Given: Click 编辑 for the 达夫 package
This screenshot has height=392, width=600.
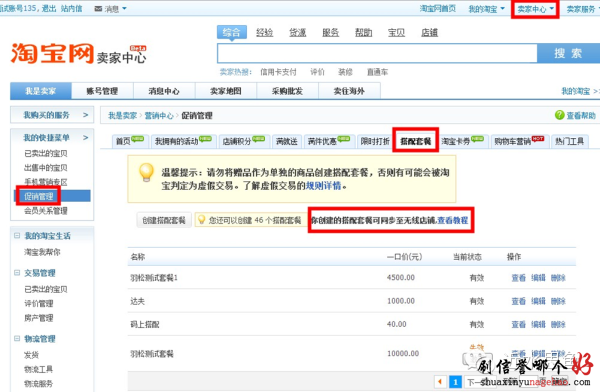Looking at the screenshot, I should (538, 301).
